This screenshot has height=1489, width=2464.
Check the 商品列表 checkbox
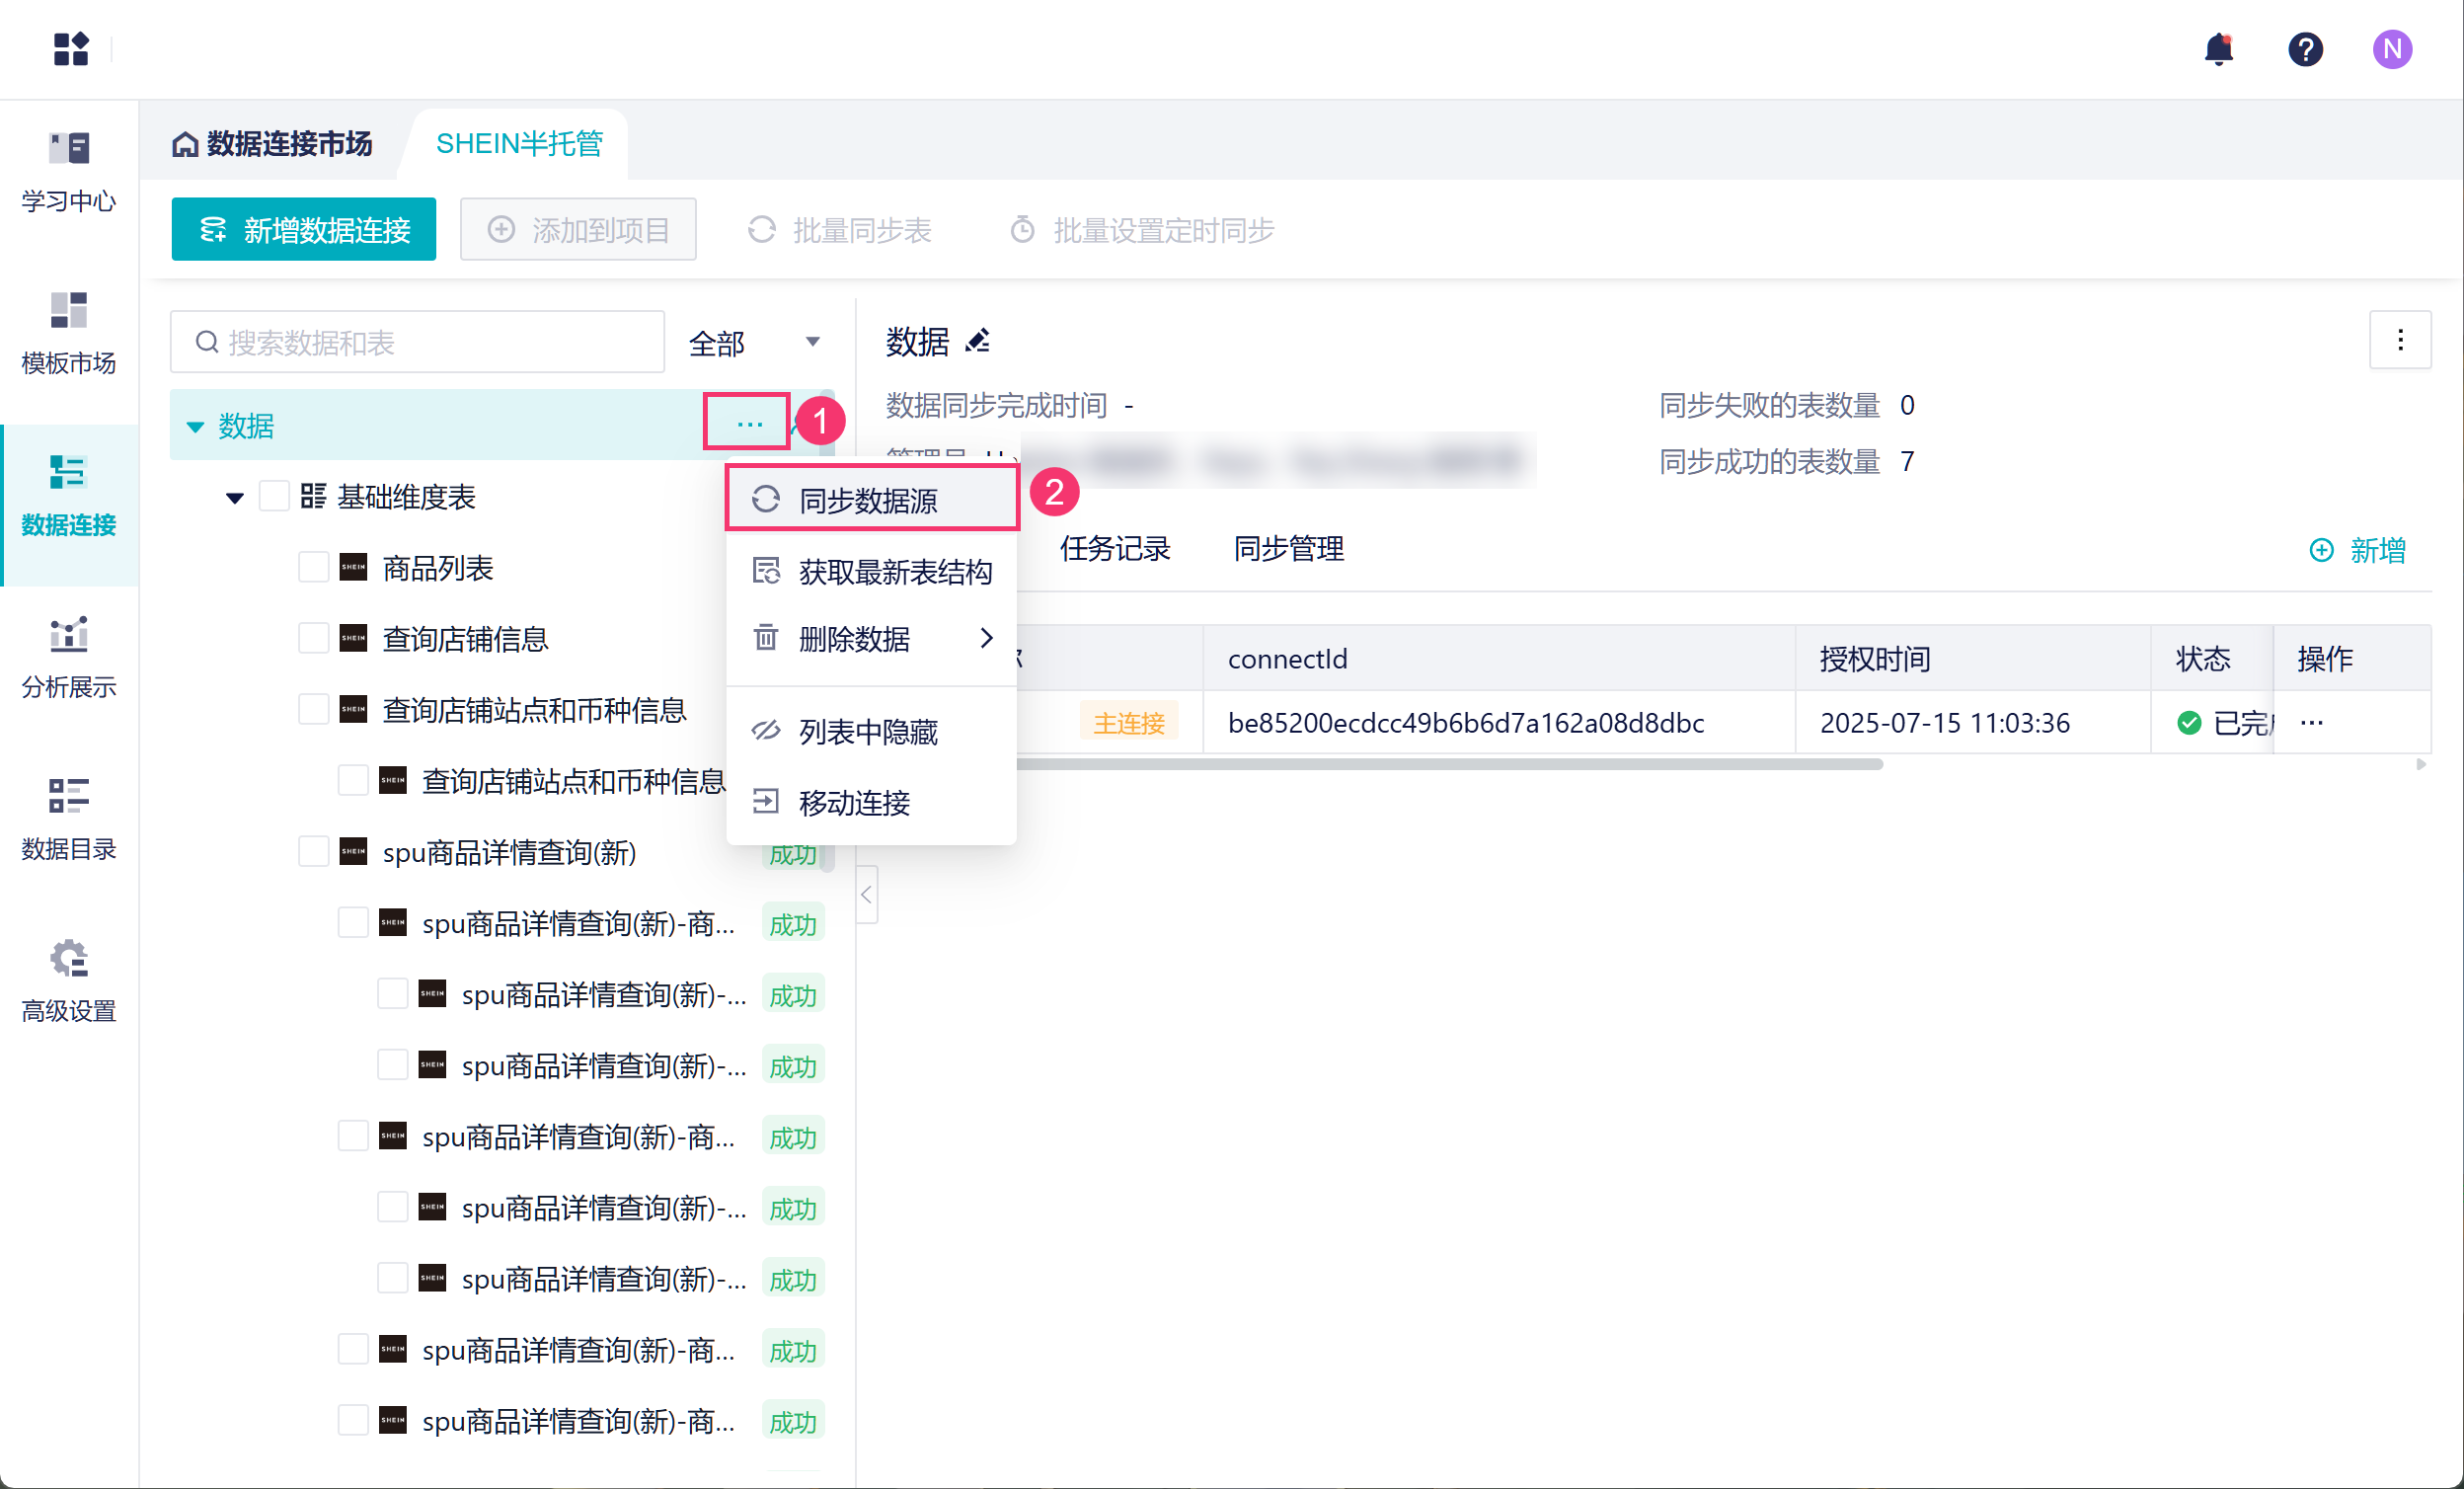point(314,568)
